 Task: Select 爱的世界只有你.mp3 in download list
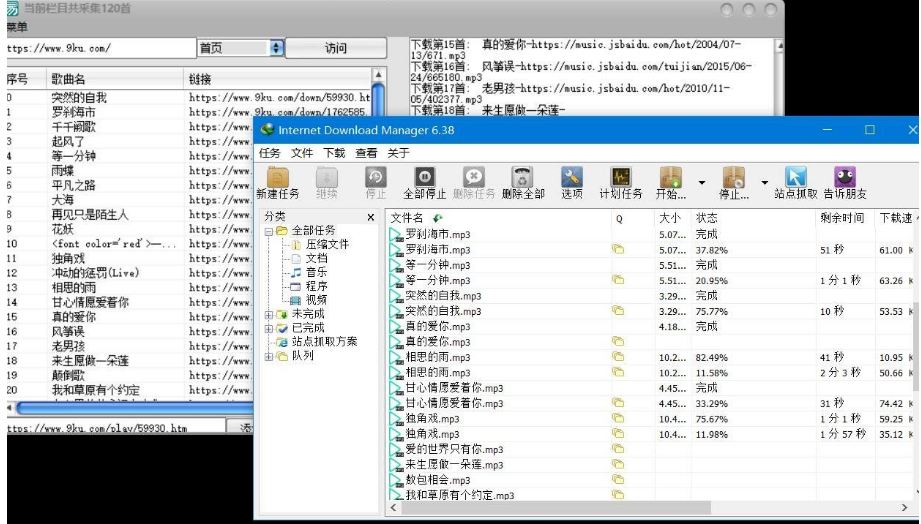tap(651, 449)
